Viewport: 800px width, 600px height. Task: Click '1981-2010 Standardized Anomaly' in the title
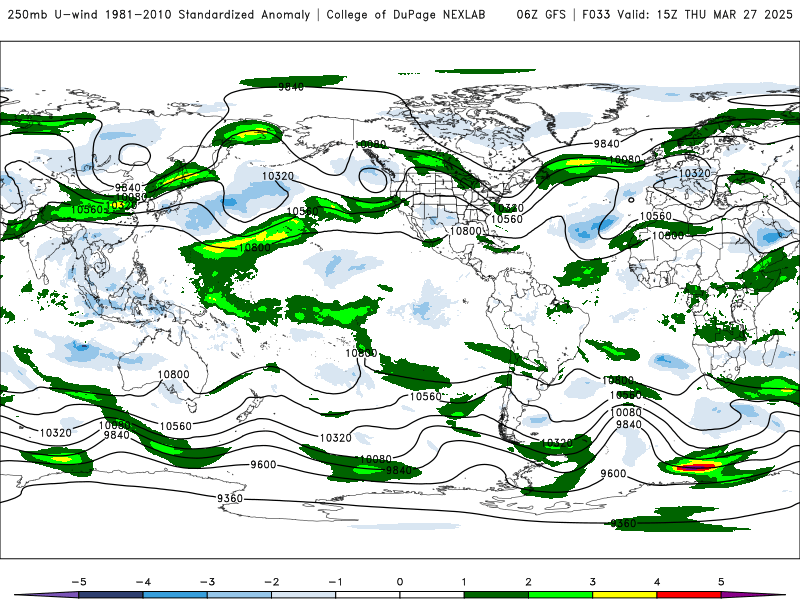[208, 14]
